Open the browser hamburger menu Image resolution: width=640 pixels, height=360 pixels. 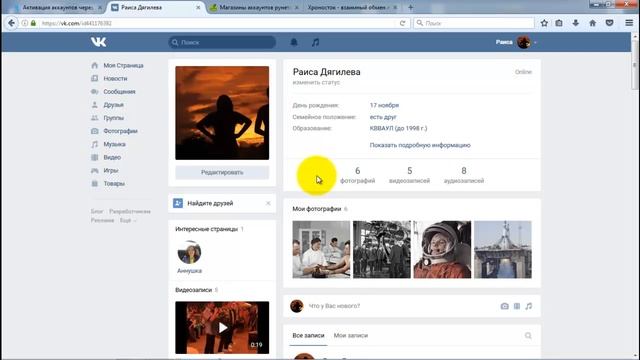click(629, 23)
